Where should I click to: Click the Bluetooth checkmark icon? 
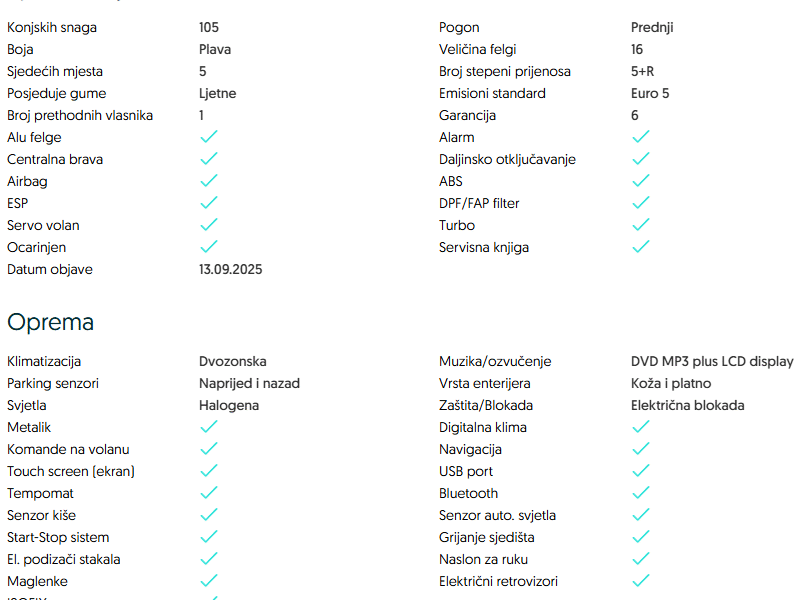point(641,493)
